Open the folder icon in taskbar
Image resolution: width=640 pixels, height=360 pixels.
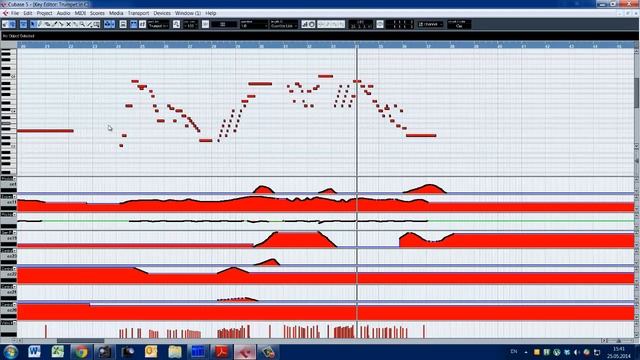175,352
